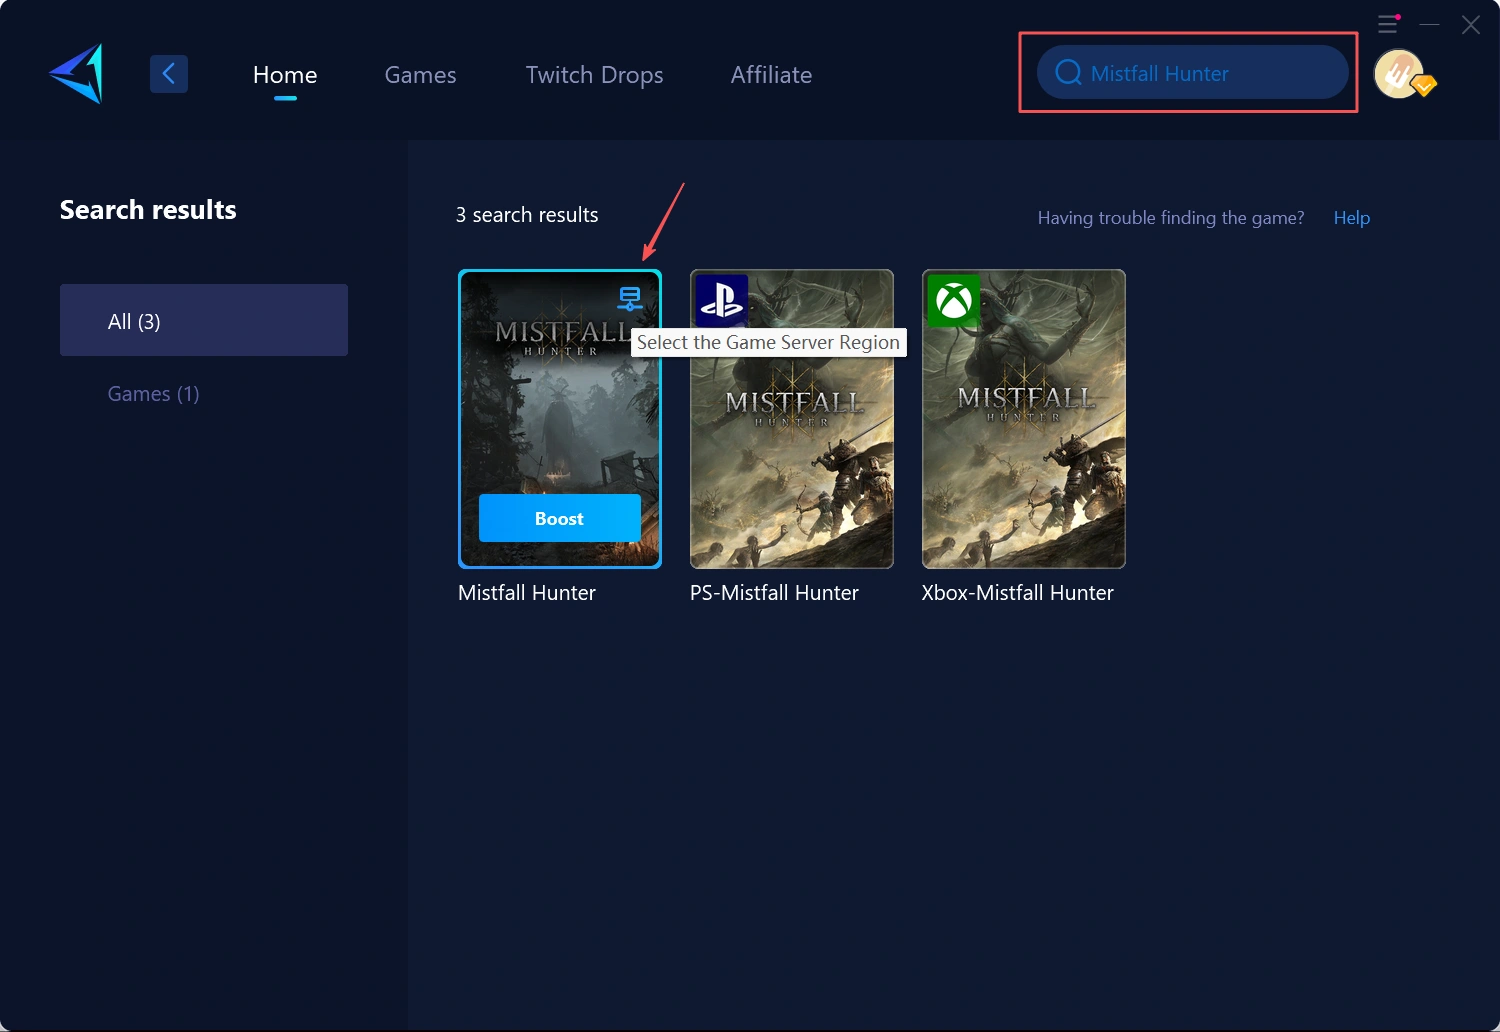Click the Help link
Image resolution: width=1500 pixels, height=1032 pixels.
click(x=1352, y=218)
